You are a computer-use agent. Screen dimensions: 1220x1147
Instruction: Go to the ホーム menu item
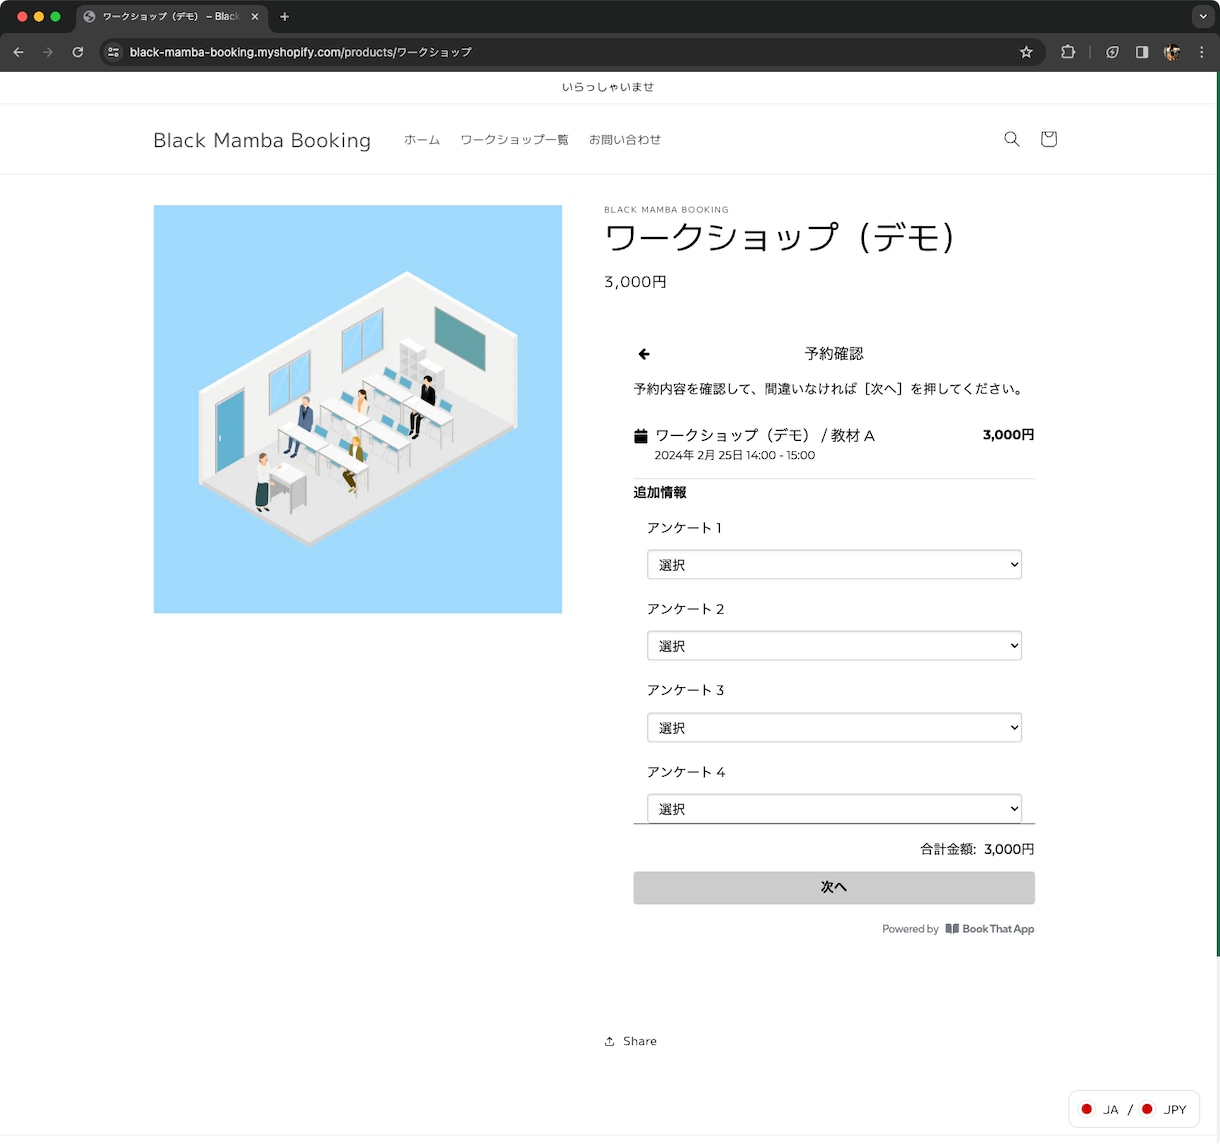[x=422, y=140]
